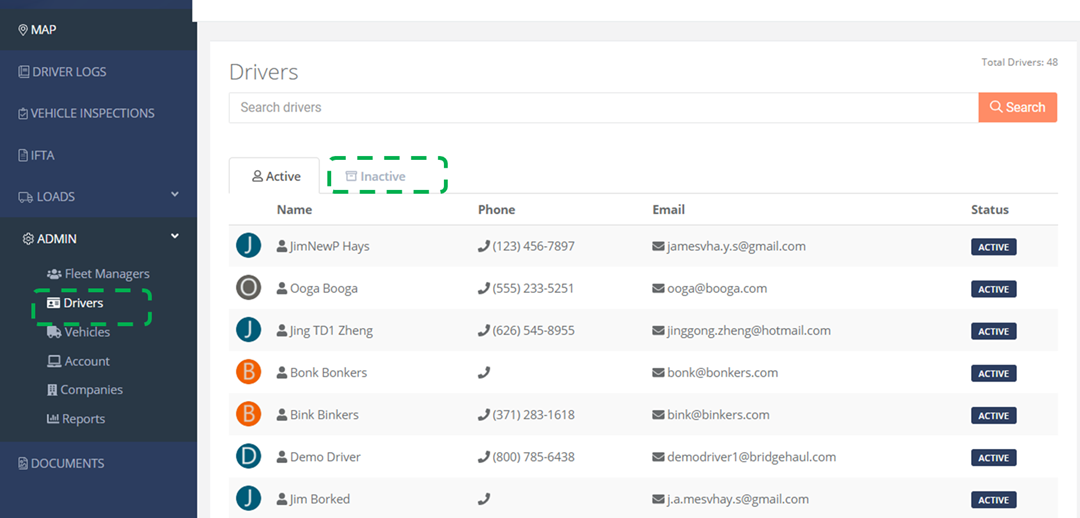Viewport: 1080px width, 518px height.
Task: Click the Phone column header
Action: [x=497, y=209]
